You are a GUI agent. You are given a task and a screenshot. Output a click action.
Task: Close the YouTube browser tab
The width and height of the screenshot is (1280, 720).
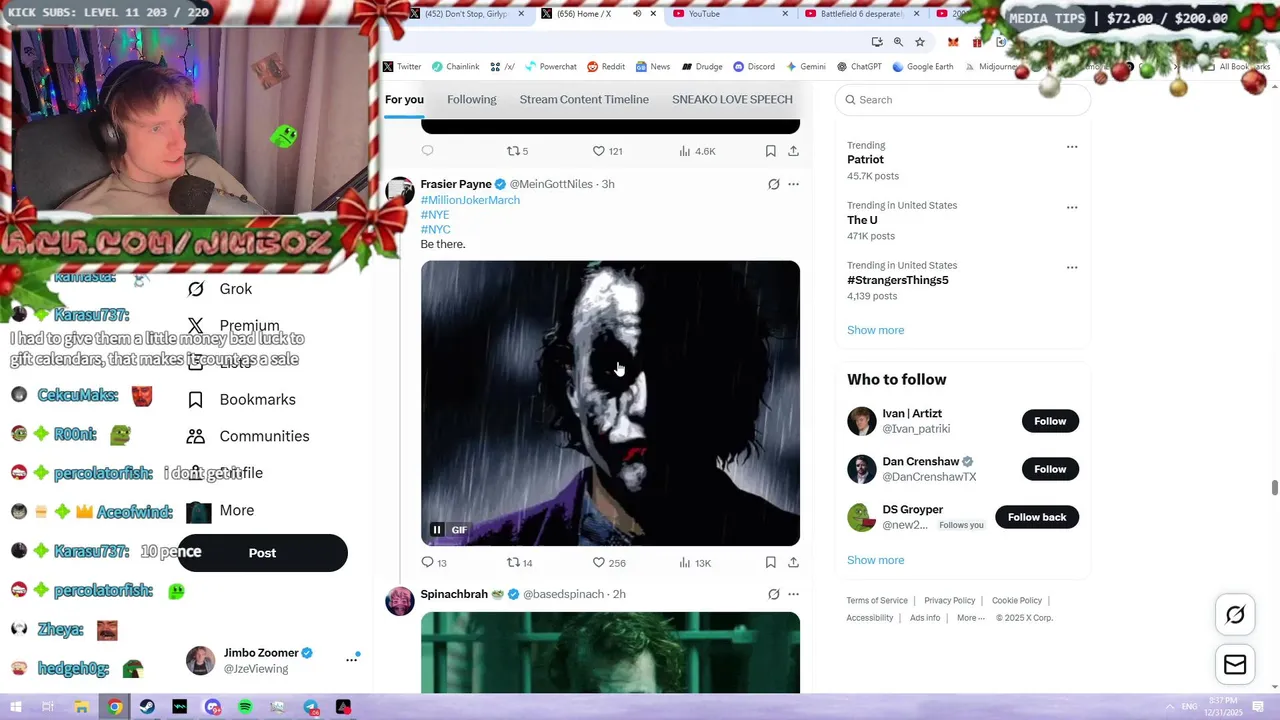point(785,14)
